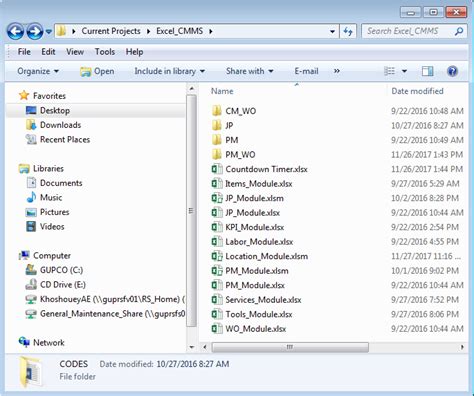Sort by the Name column header
This screenshot has width=474, height=396.
pos(222,91)
